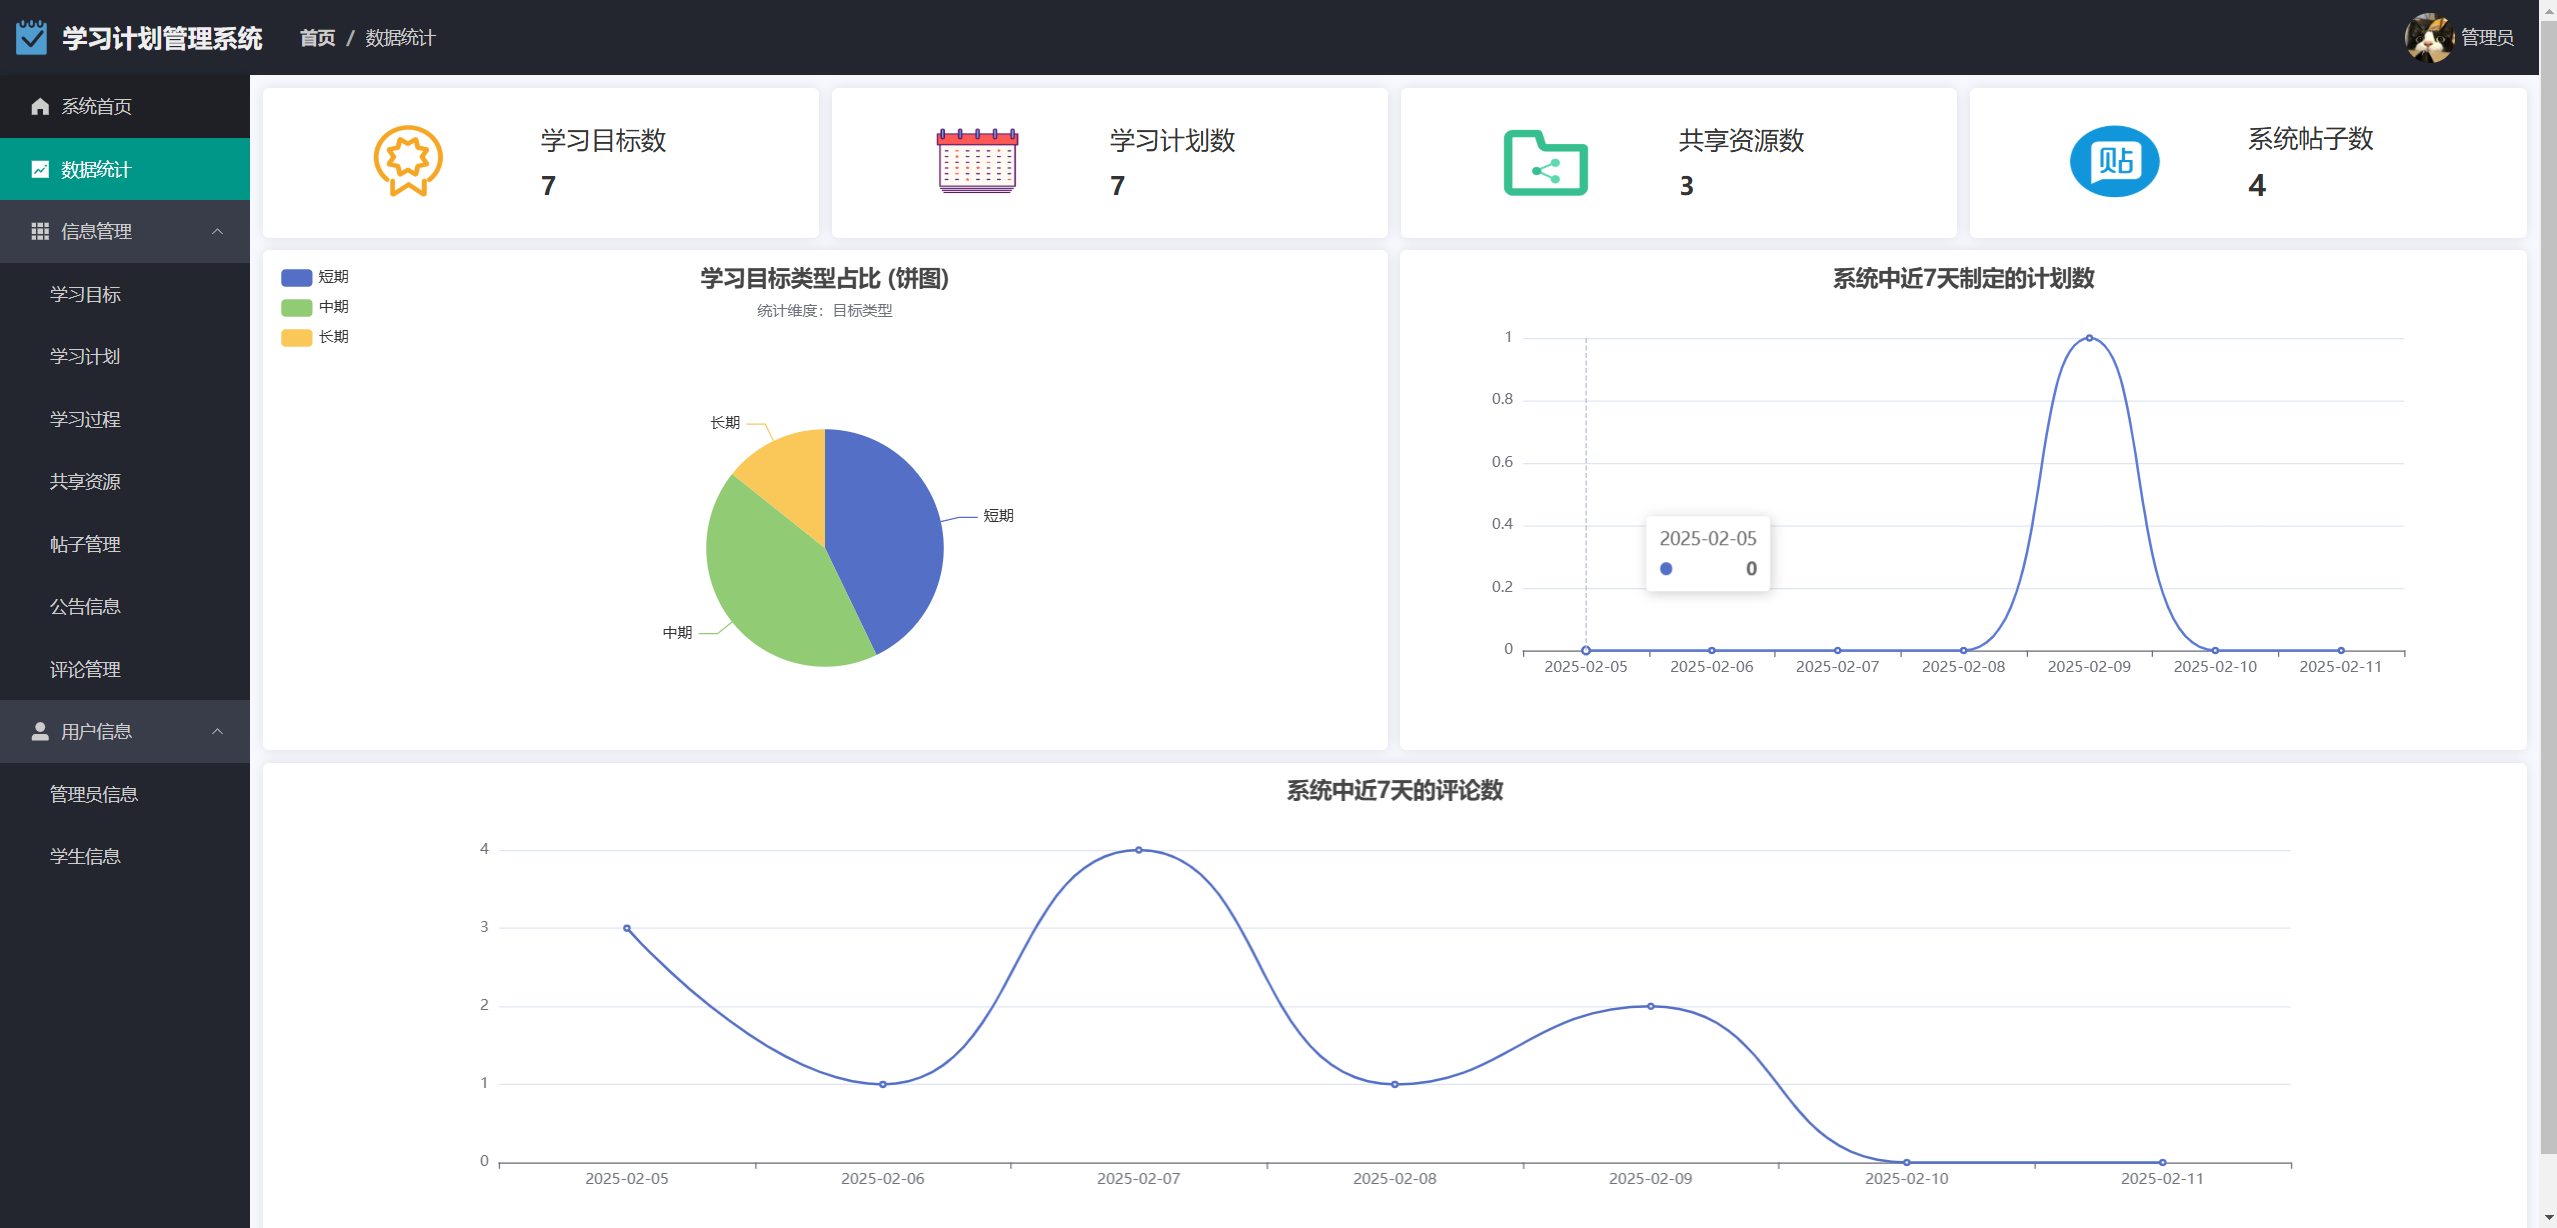Click the green shared folder icon

click(1545, 163)
